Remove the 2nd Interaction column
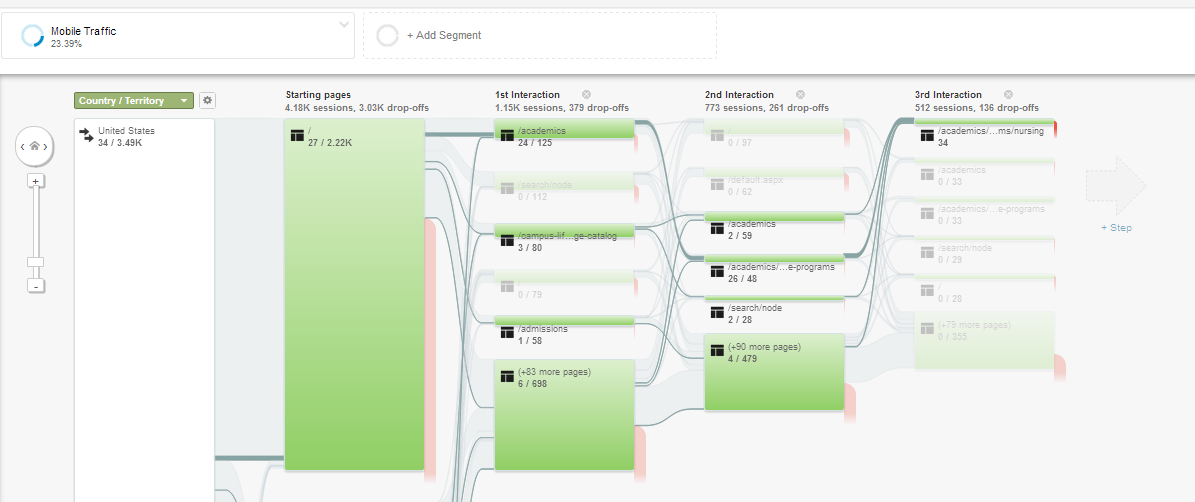This screenshot has height=502, width=1195. pyautogui.click(x=800, y=95)
